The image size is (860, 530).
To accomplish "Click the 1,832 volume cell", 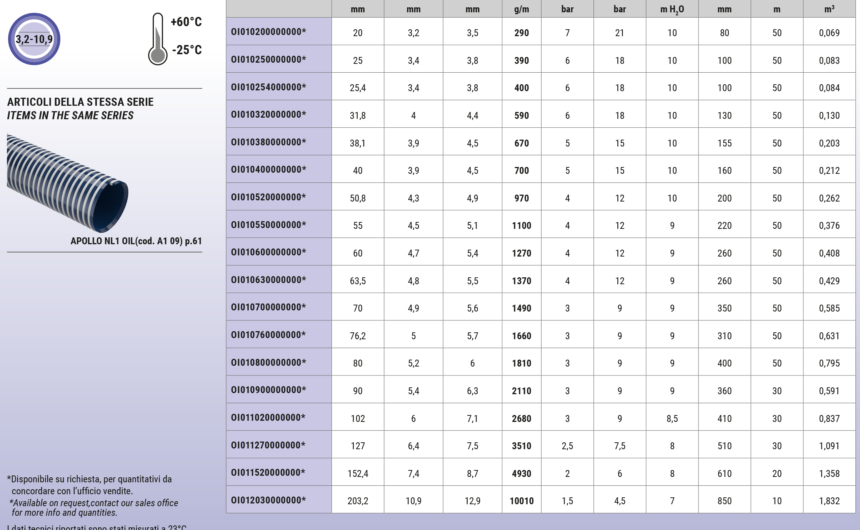I will pyautogui.click(x=829, y=500).
